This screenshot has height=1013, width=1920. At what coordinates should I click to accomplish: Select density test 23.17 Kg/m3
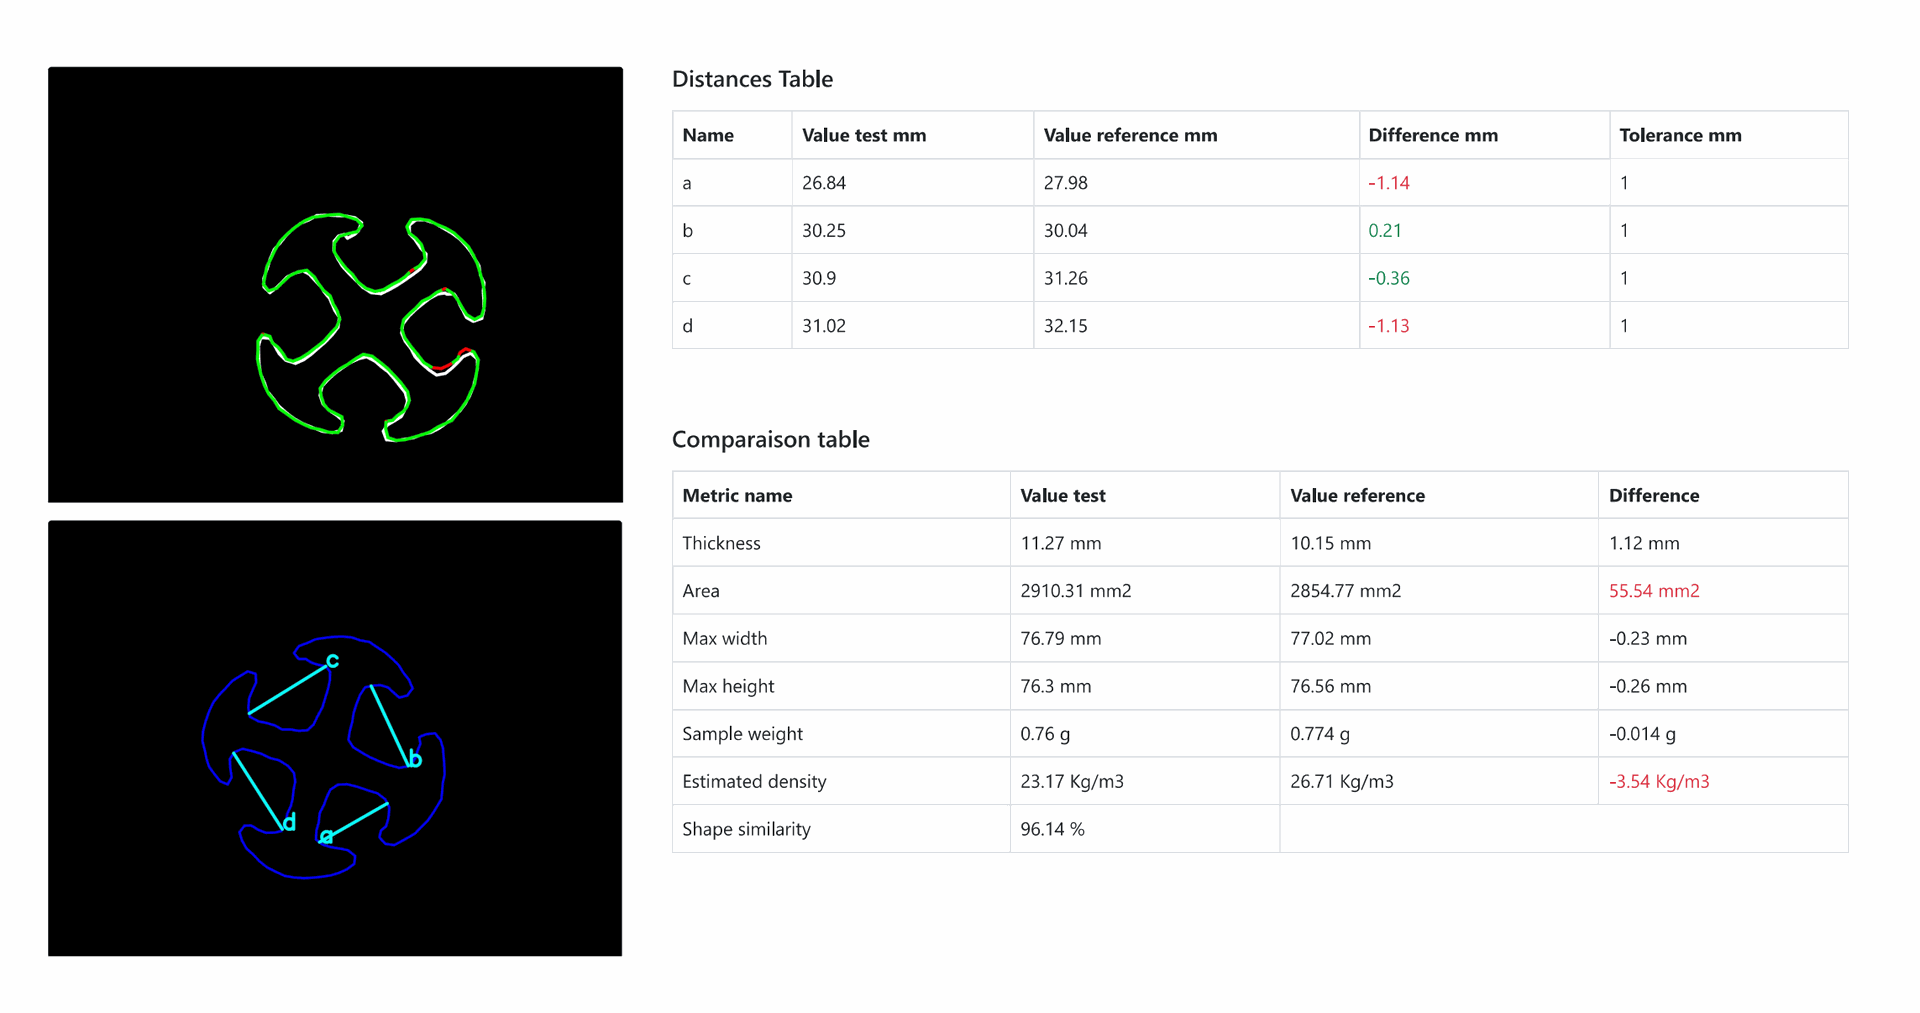click(x=1072, y=781)
